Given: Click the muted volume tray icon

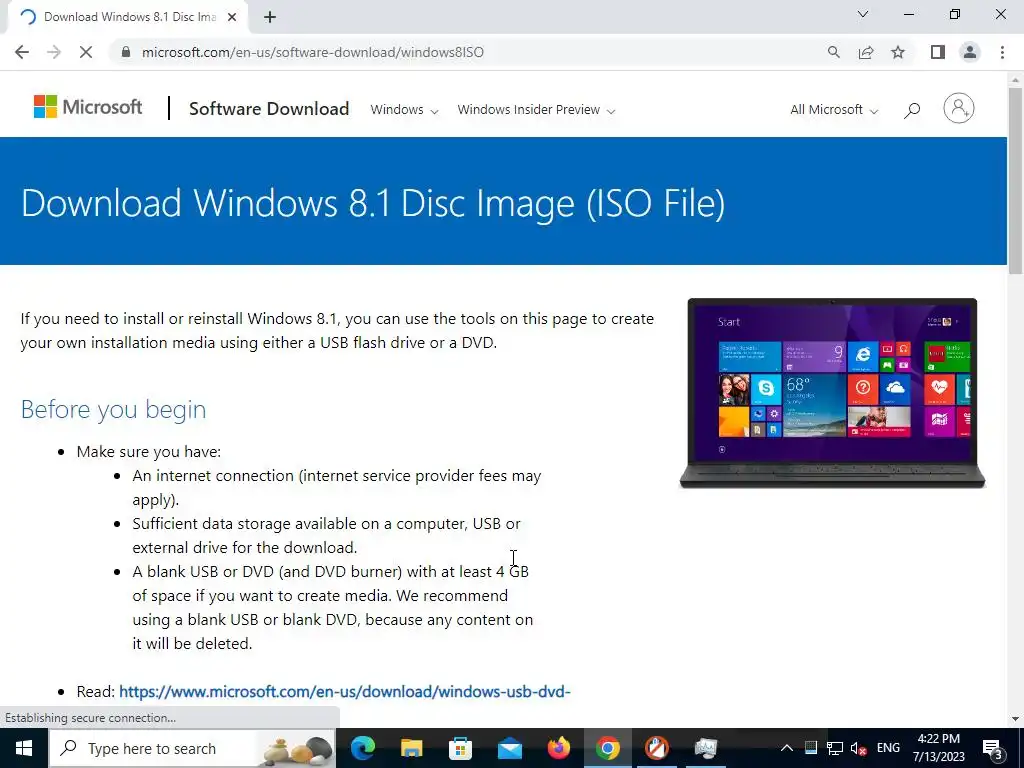Looking at the screenshot, I should pyautogui.click(x=858, y=748).
